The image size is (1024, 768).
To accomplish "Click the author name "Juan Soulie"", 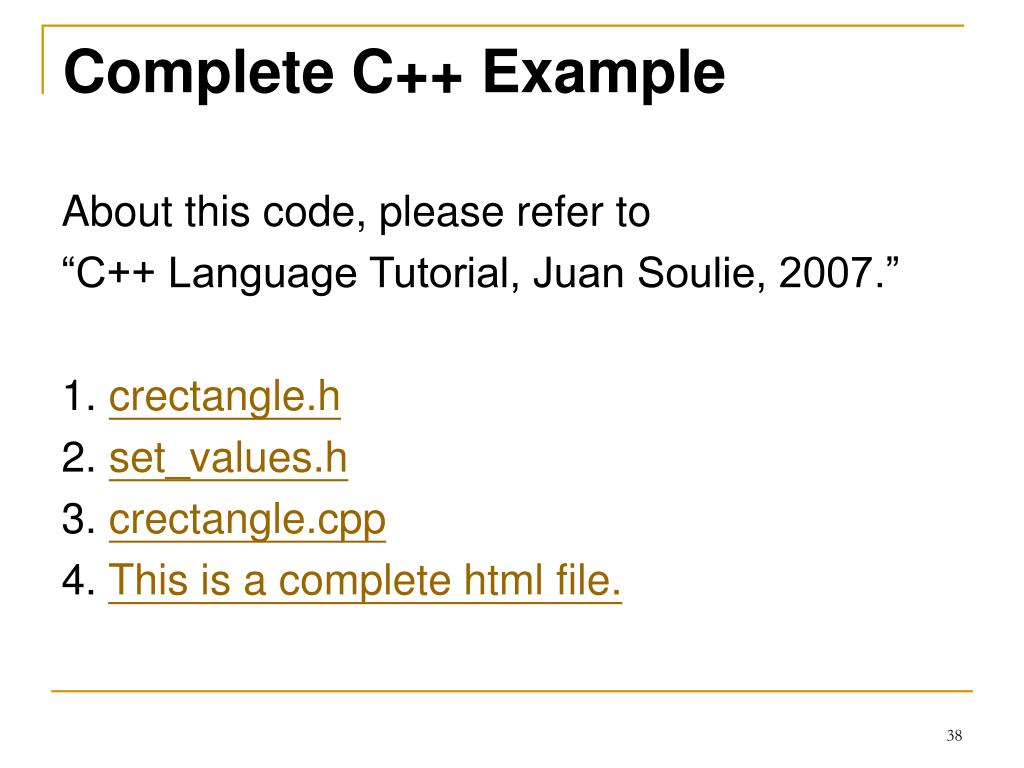I will coord(649,273).
